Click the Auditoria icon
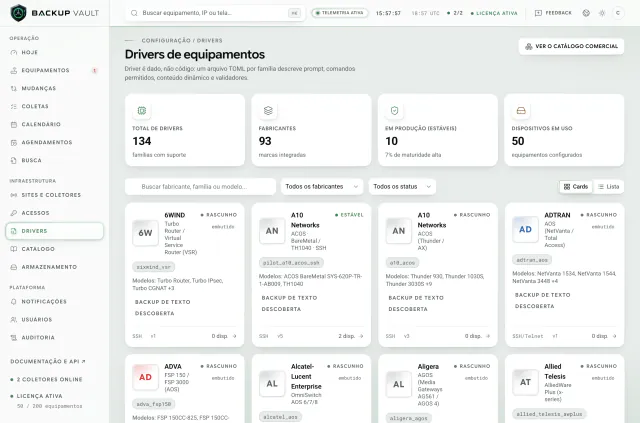Screen dimensions: 640x423 [13, 338]
